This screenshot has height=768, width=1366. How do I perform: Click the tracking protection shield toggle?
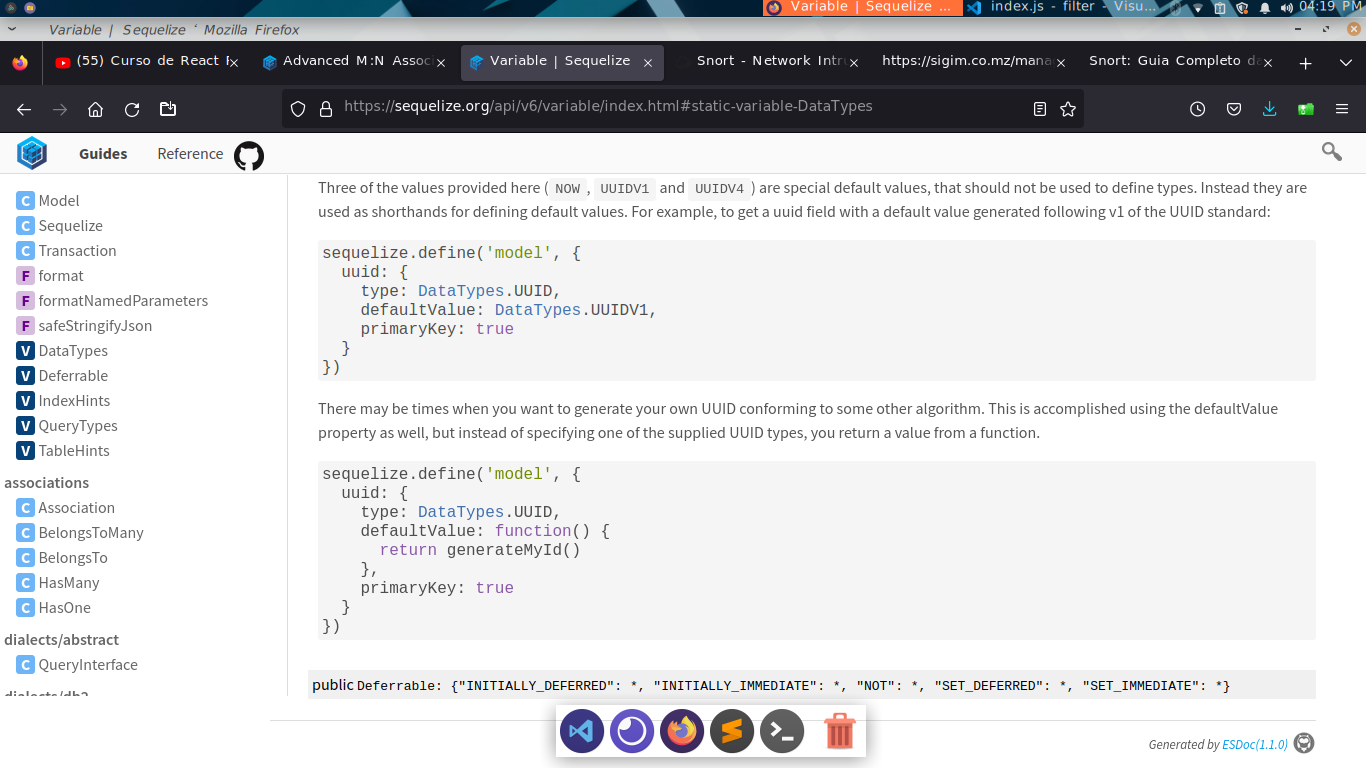(297, 107)
